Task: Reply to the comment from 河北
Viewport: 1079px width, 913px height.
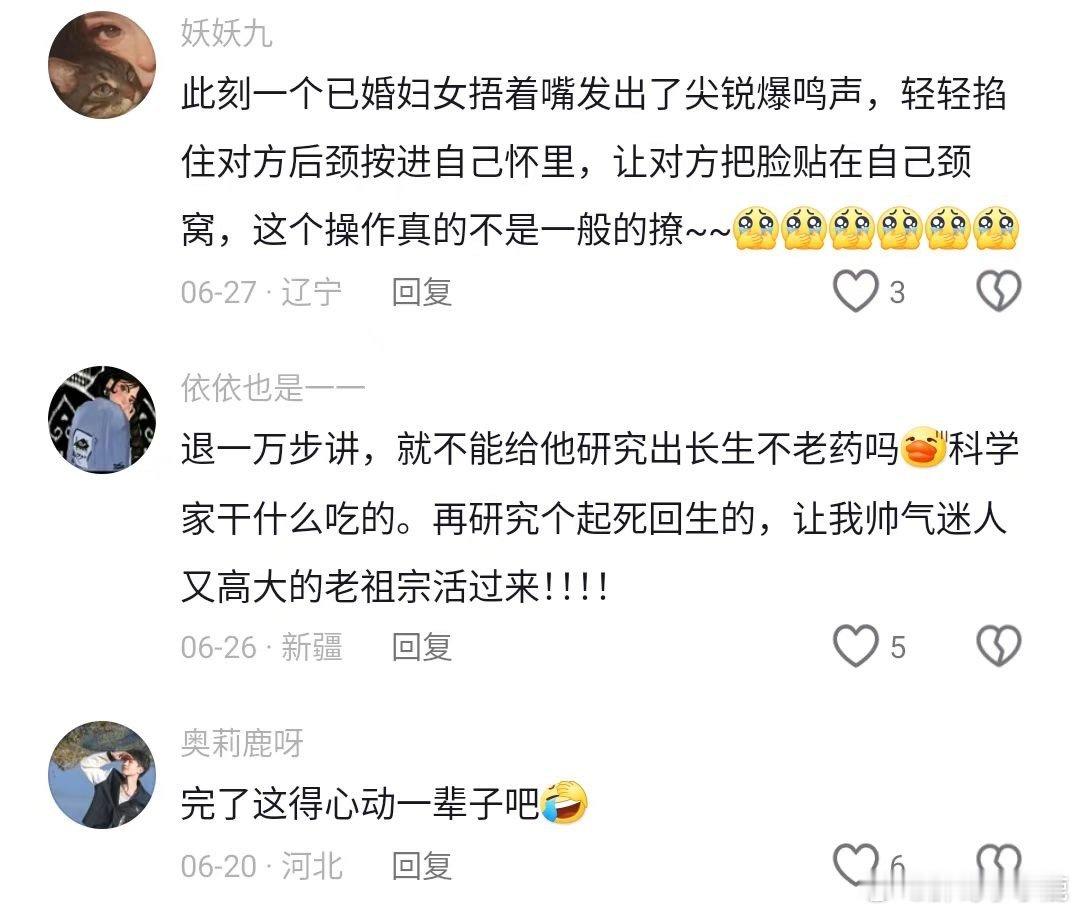Action: click(x=422, y=866)
